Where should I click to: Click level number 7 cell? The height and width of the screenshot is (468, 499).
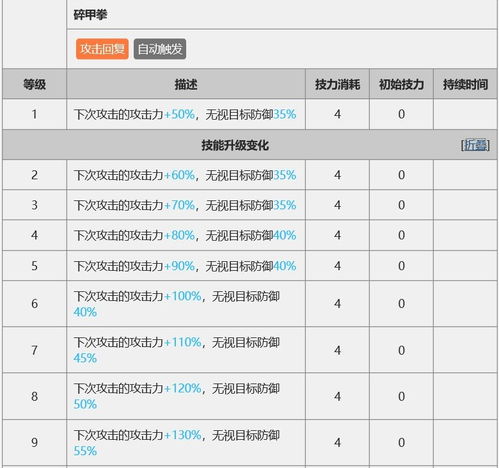click(34, 350)
